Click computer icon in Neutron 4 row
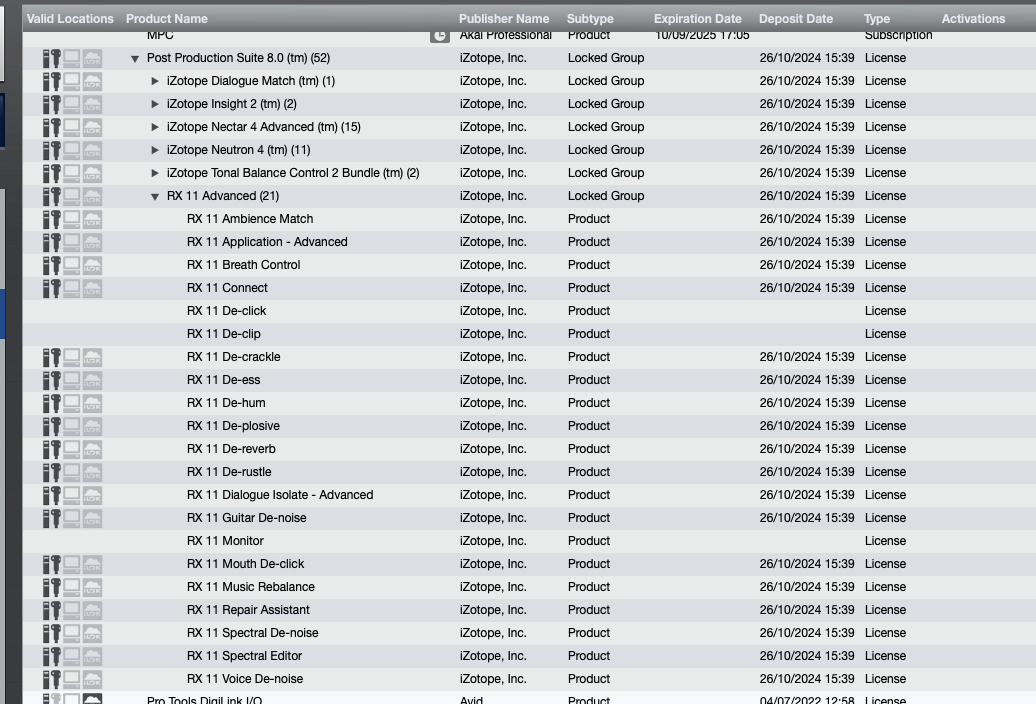Image resolution: width=1036 pixels, height=704 pixels. click(x=71, y=151)
